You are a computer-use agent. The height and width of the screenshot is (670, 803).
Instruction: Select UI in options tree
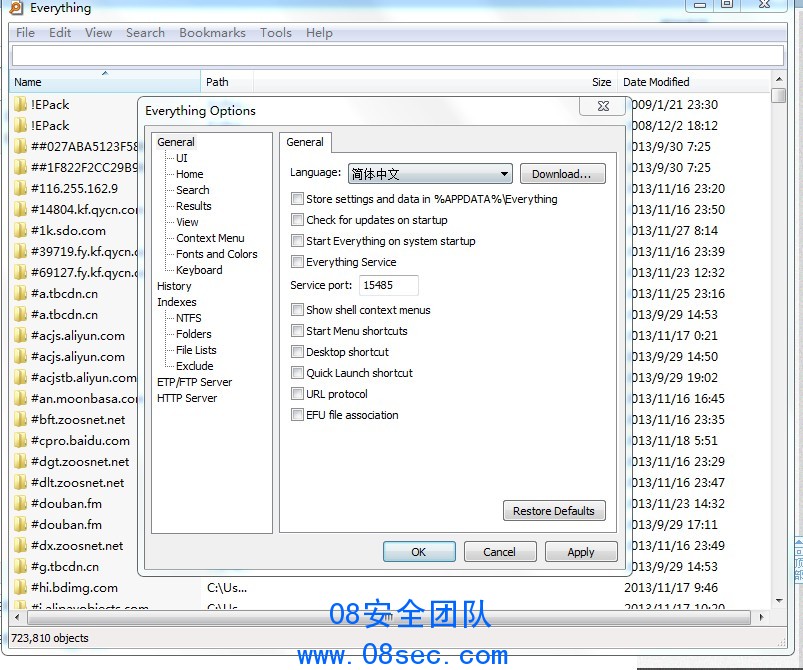182,158
